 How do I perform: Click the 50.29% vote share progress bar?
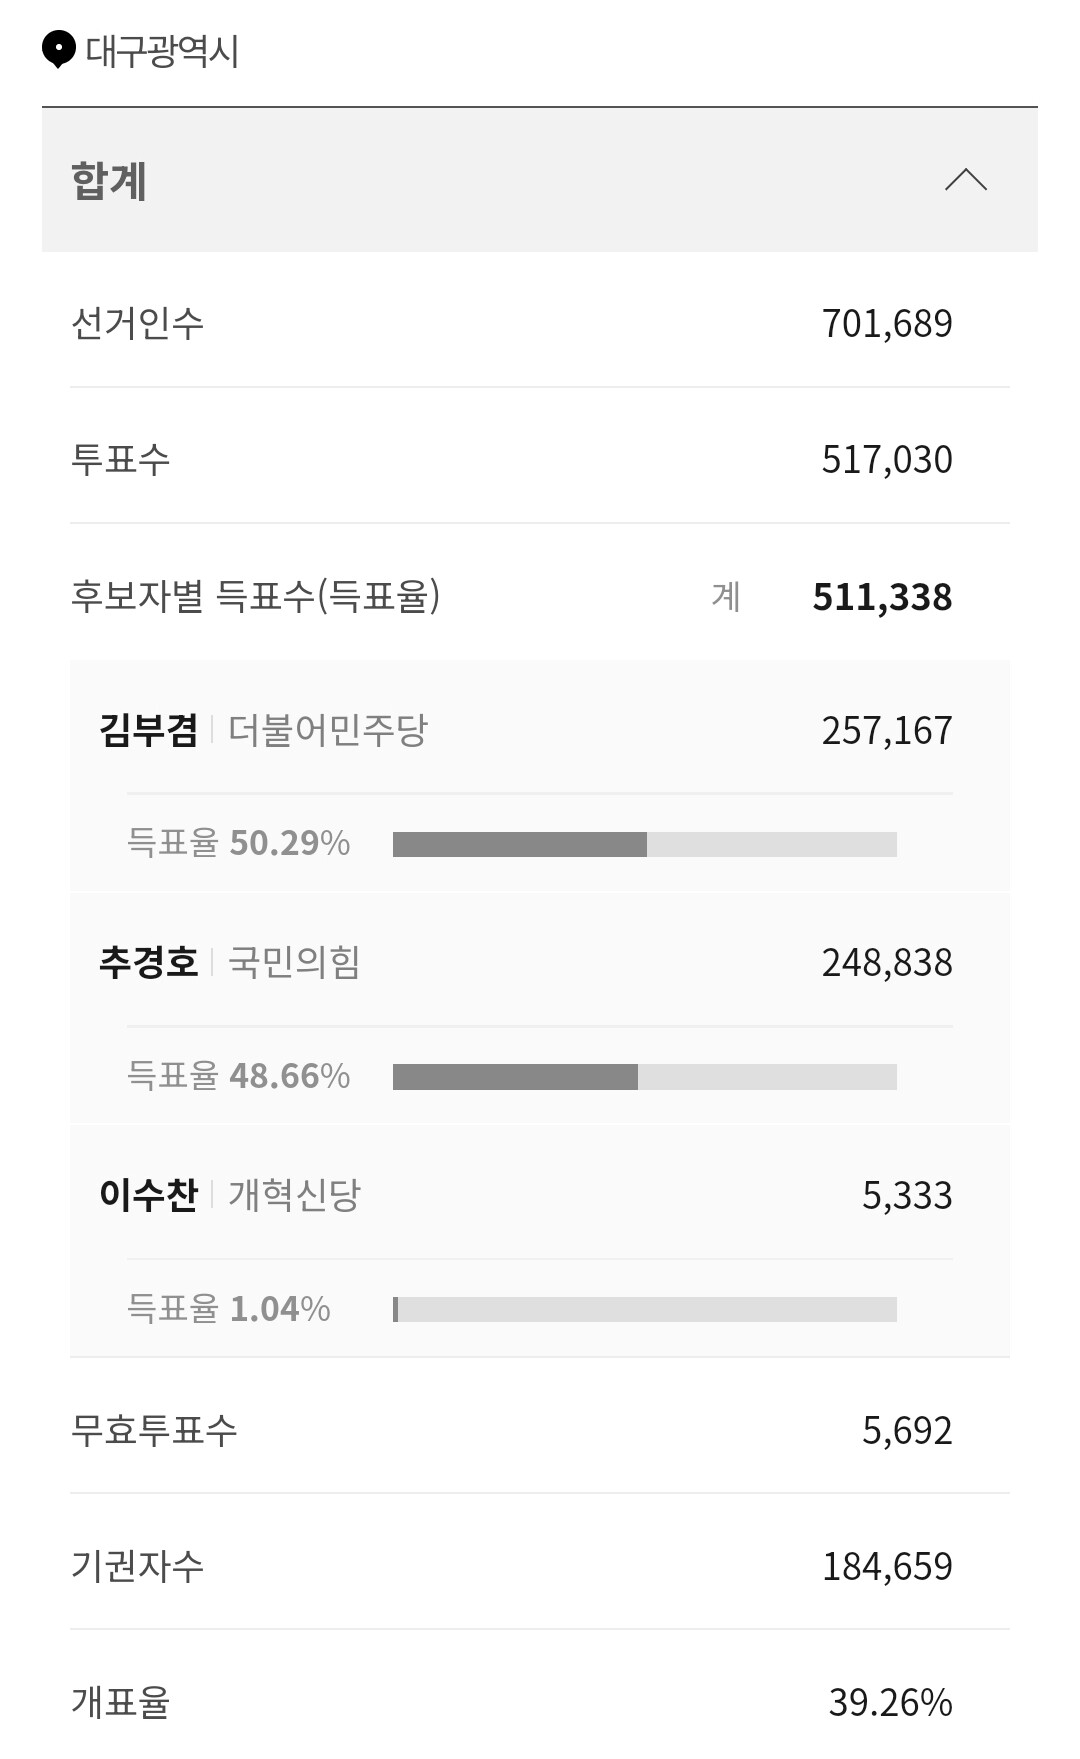(x=645, y=844)
